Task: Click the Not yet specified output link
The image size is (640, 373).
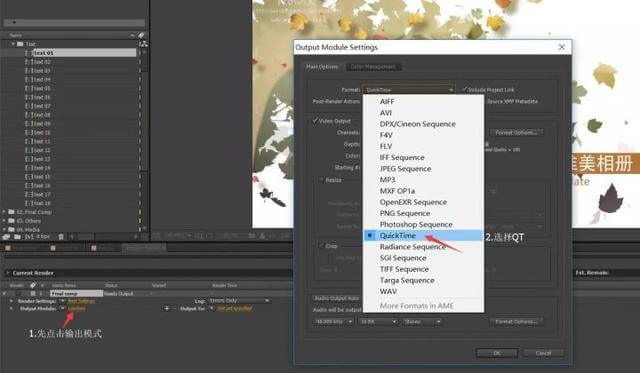Action: coord(235,309)
